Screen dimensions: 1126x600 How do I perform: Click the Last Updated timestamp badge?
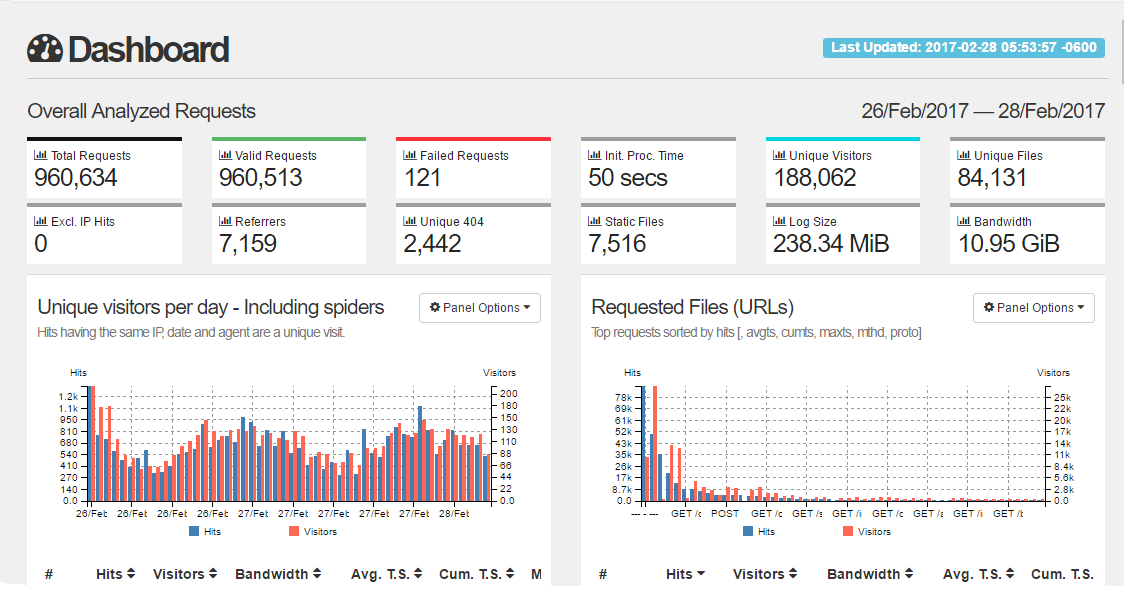coord(962,47)
